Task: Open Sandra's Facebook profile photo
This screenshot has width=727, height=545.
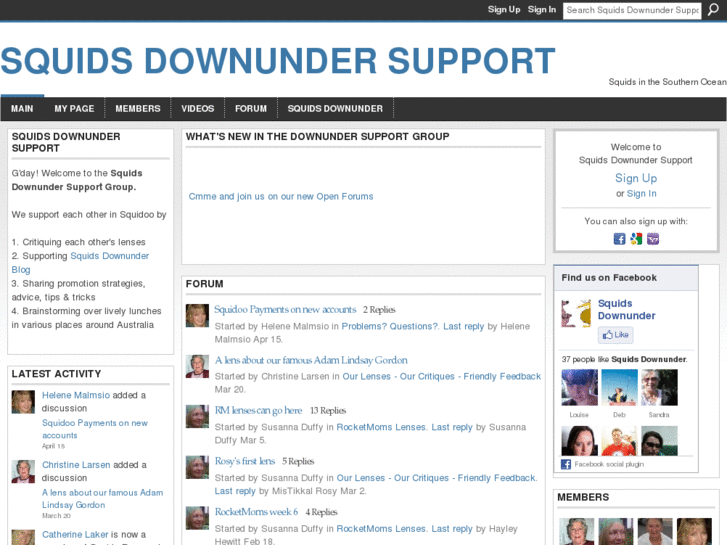Action: [659, 388]
